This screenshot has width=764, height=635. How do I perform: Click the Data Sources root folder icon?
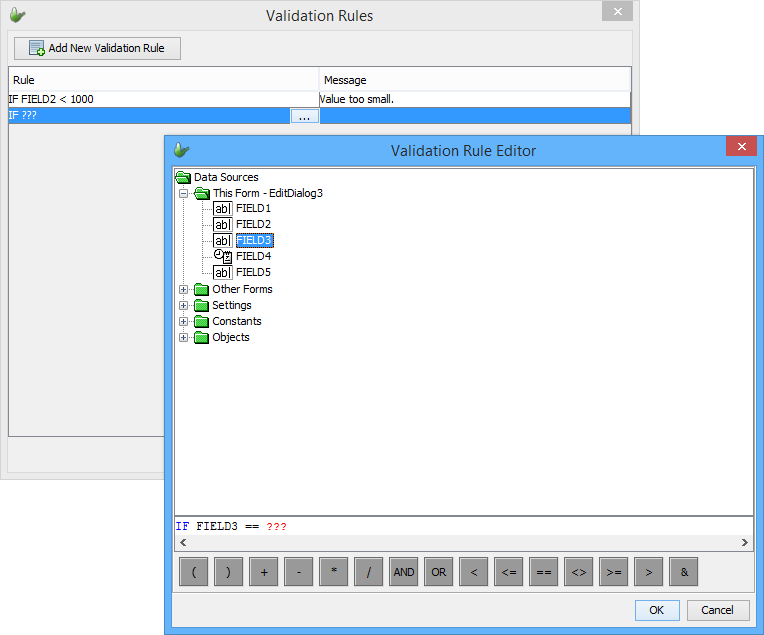click(183, 177)
